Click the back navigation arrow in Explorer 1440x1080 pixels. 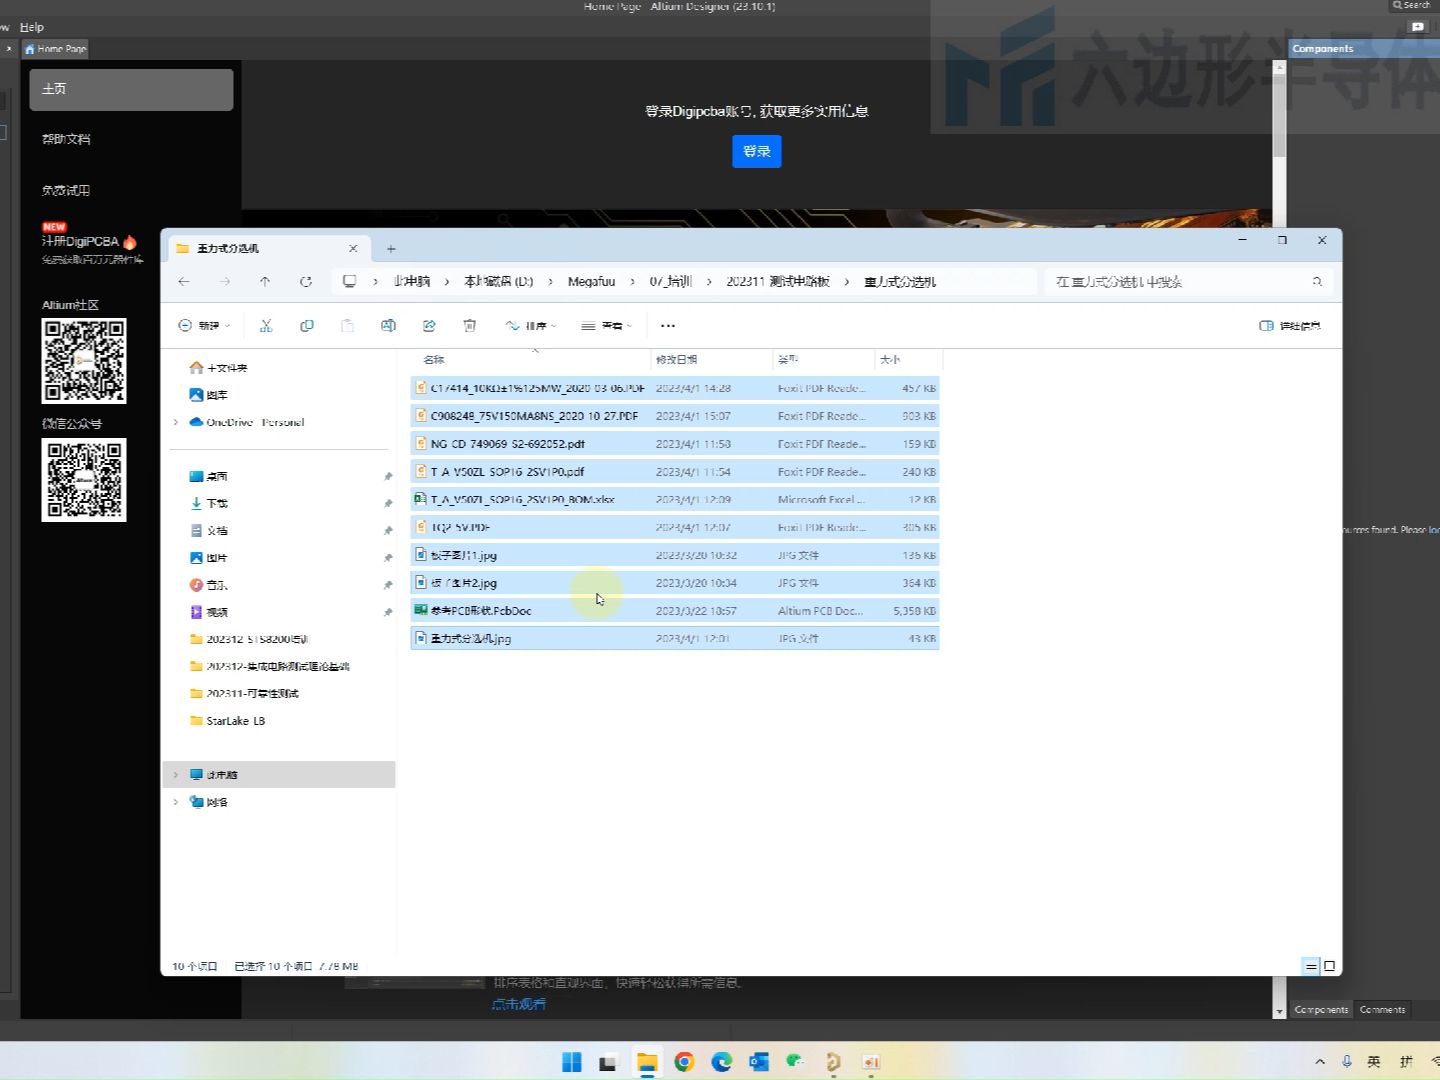184,281
